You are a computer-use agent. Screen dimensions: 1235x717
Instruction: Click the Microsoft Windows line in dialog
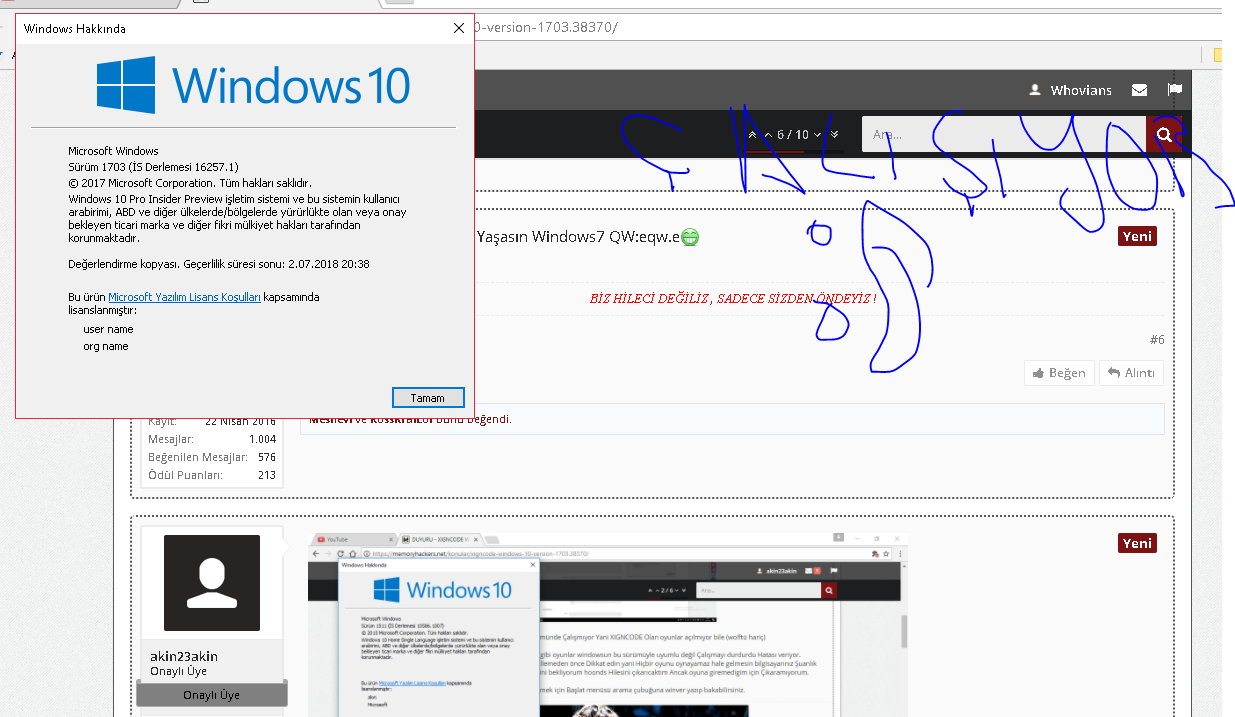[113, 151]
